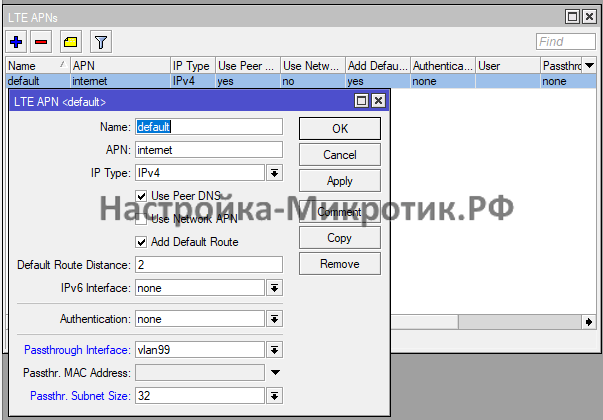Sort by the Name column header
Viewport: 603px width, 420px height.
38,65
